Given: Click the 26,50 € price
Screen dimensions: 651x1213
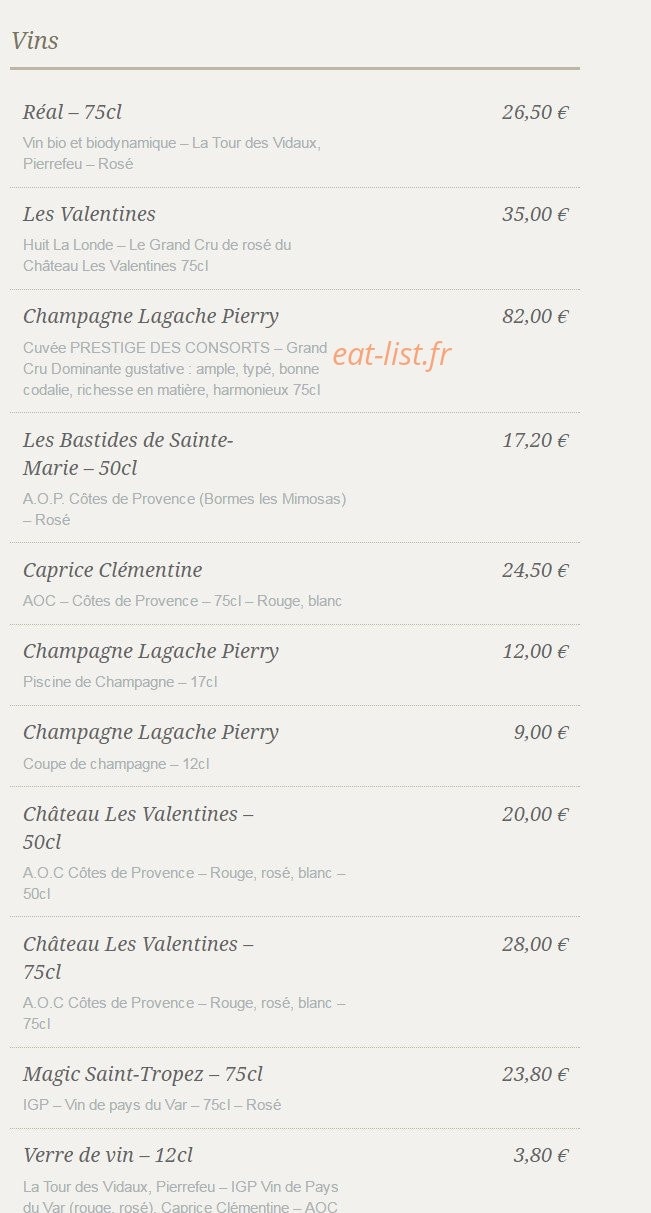Looking at the screenshot, I should pyautogui.click(x=535, y=112).
